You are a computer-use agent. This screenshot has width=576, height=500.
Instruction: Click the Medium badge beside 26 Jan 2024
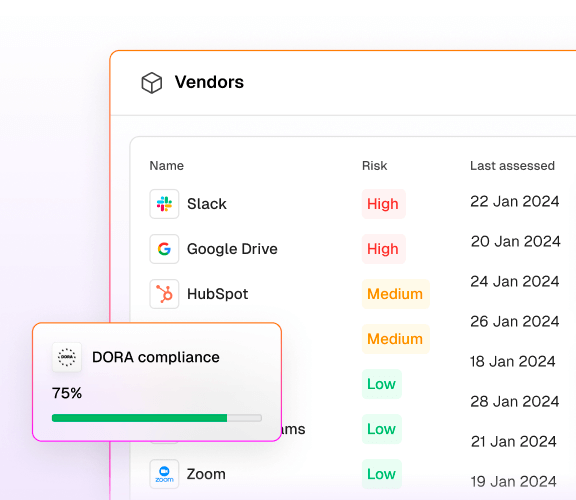(396, 339)
